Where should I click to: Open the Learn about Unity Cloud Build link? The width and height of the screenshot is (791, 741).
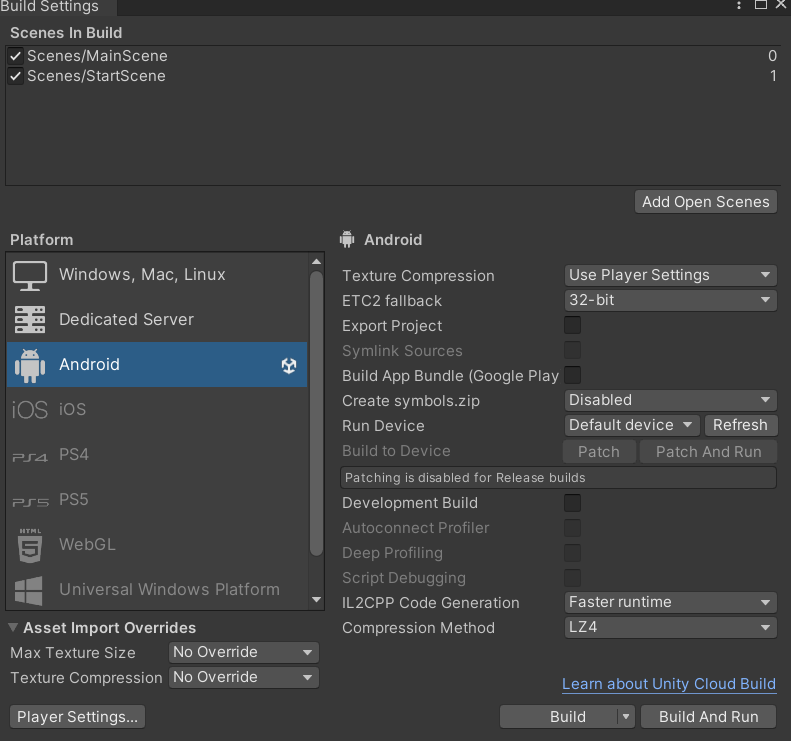point(669,685)
